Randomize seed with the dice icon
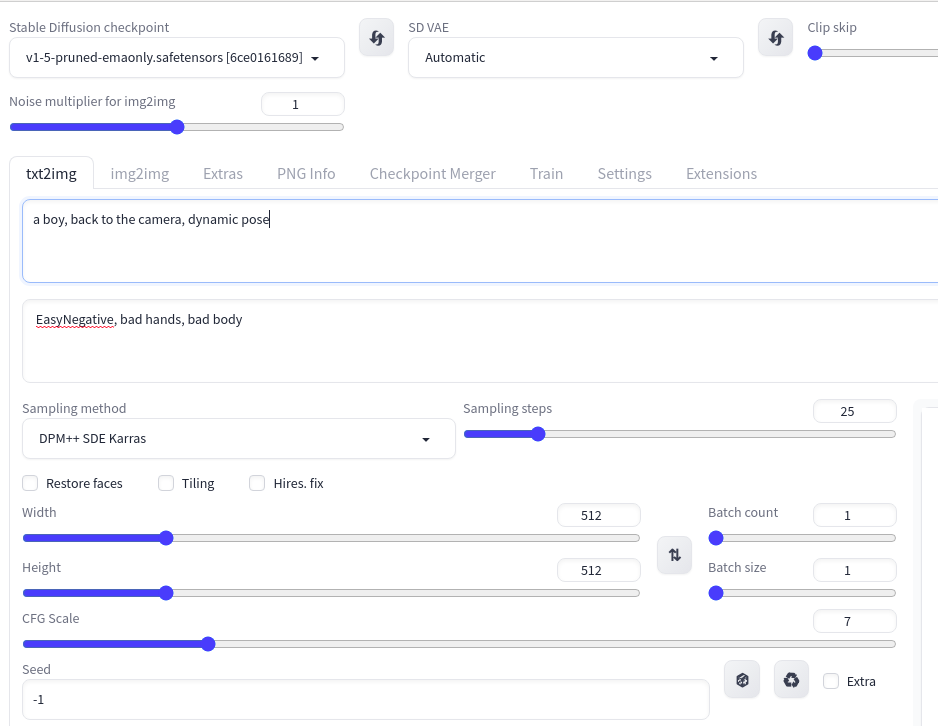Screen dimensions: 938x726 point(742,680)
